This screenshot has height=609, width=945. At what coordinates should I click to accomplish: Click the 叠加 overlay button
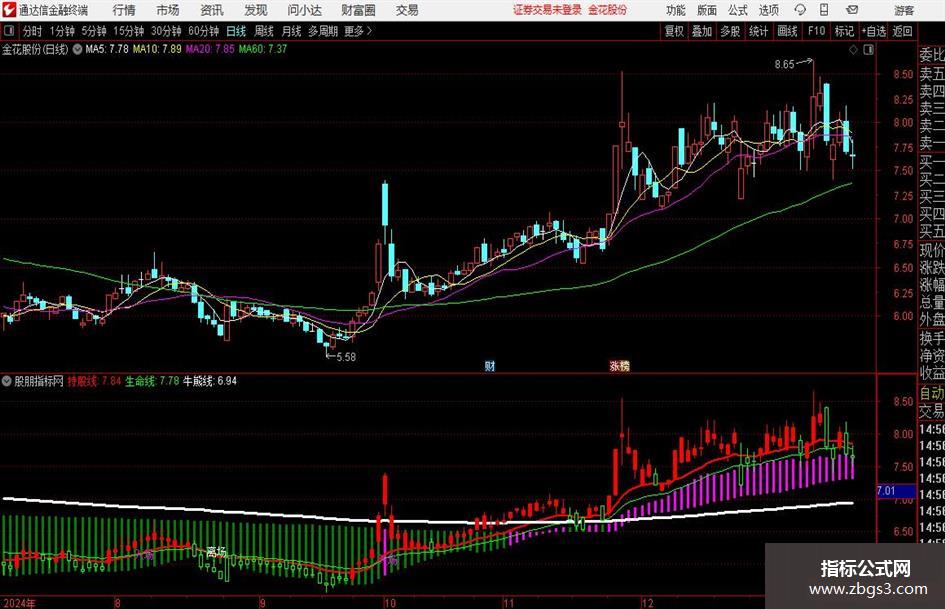(702, 31)
